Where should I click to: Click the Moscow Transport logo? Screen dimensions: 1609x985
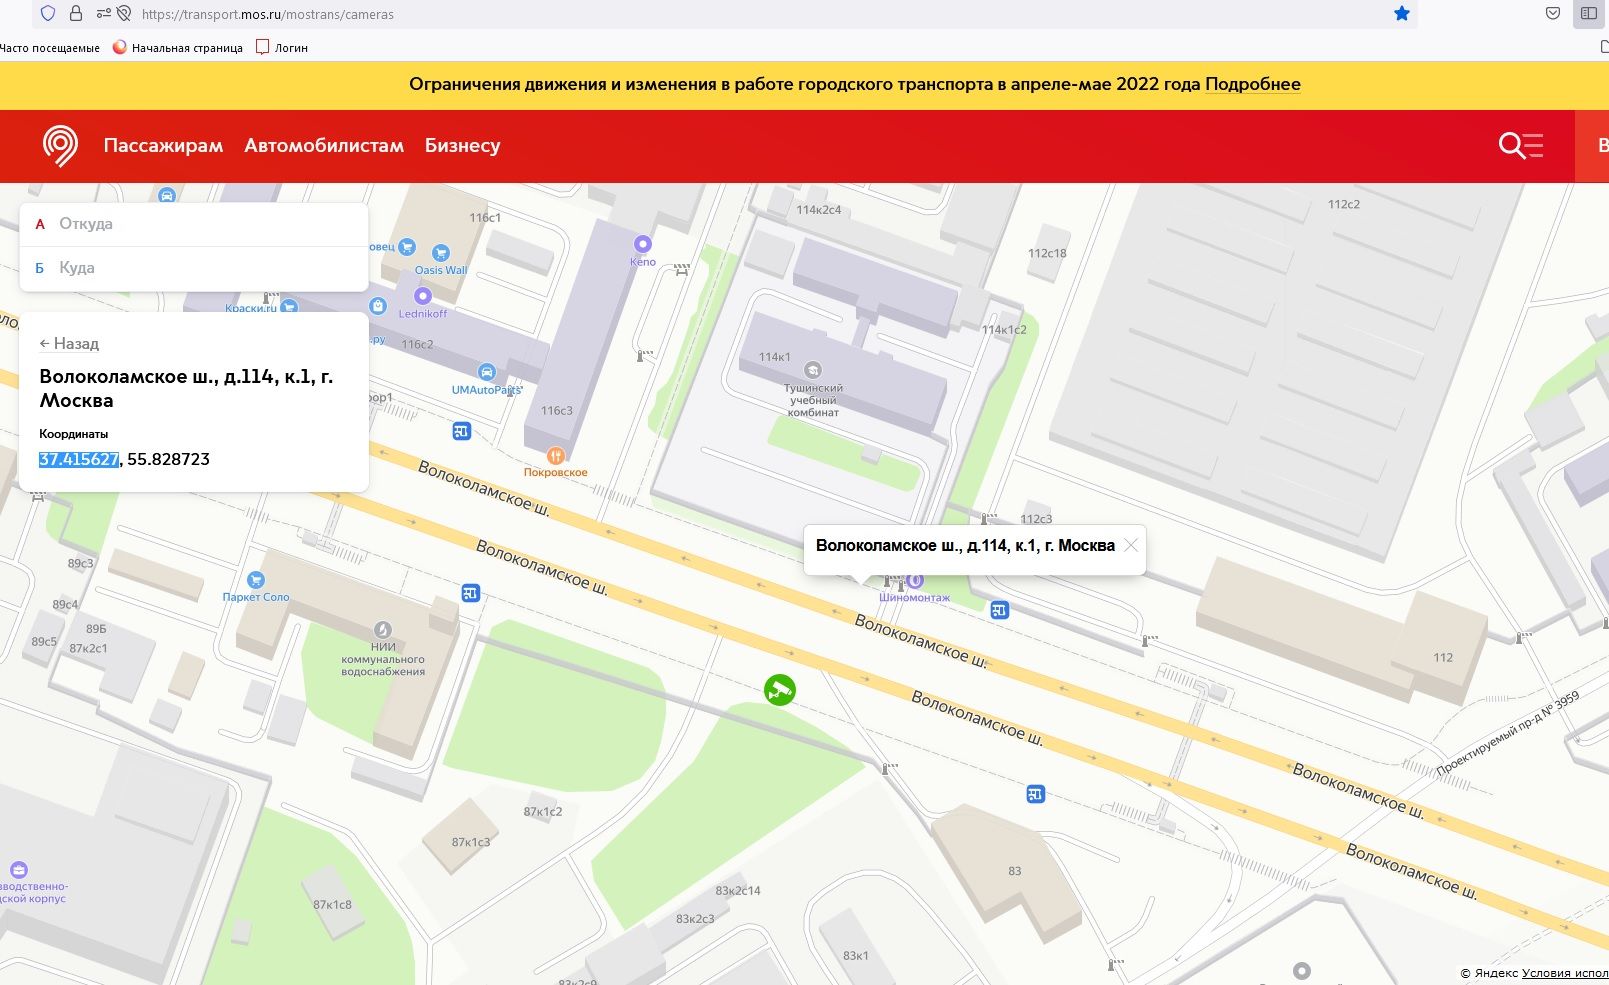point(60,146)
